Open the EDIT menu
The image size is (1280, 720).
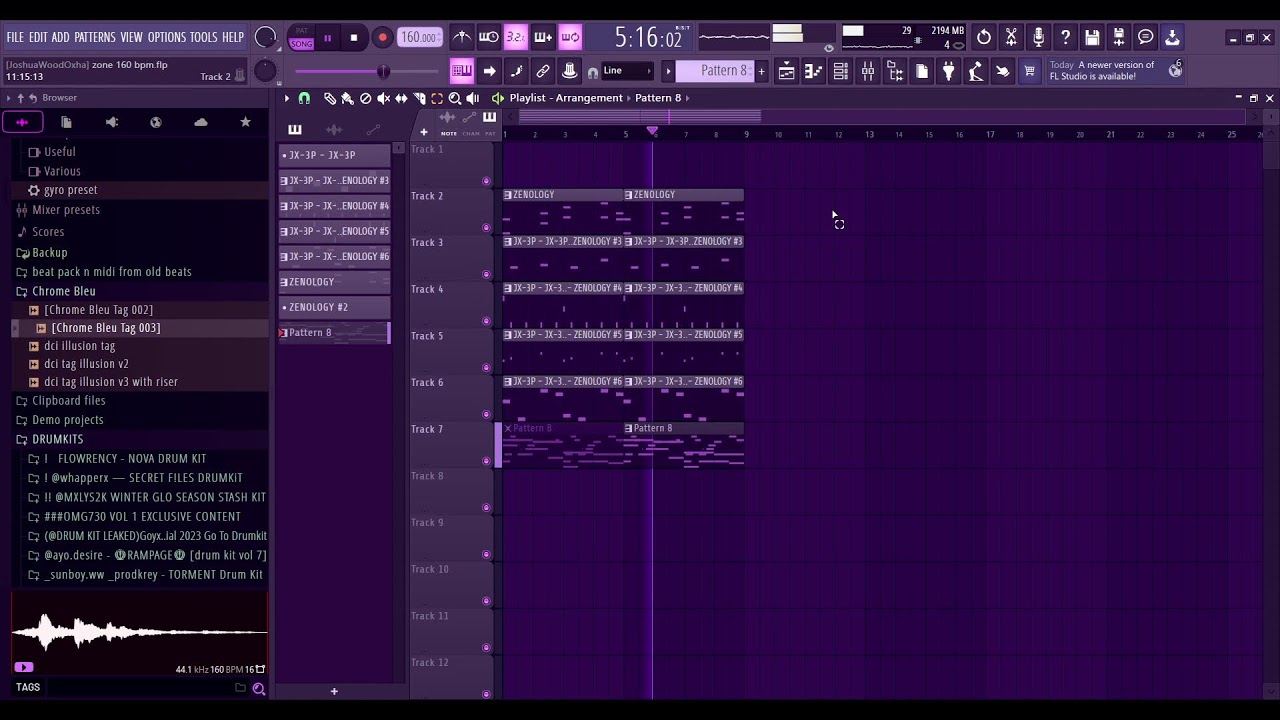pos(38,37)
